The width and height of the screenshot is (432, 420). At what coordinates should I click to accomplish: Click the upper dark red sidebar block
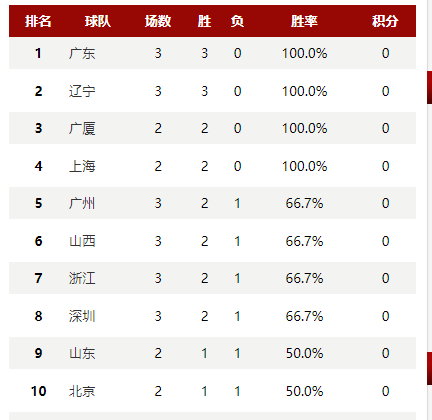pos(429,87)
